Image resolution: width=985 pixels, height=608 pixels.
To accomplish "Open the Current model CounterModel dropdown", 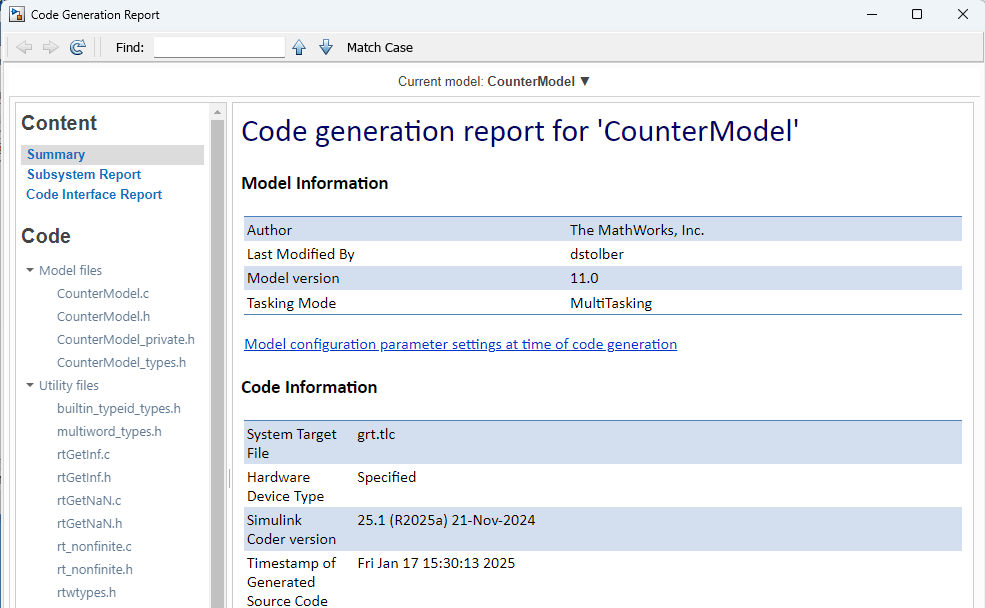I will [585, 81].
